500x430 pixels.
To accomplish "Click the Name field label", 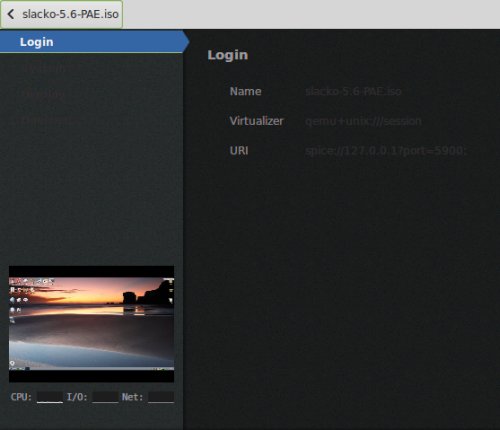I will pyautogui.click(x=245, y=91).
